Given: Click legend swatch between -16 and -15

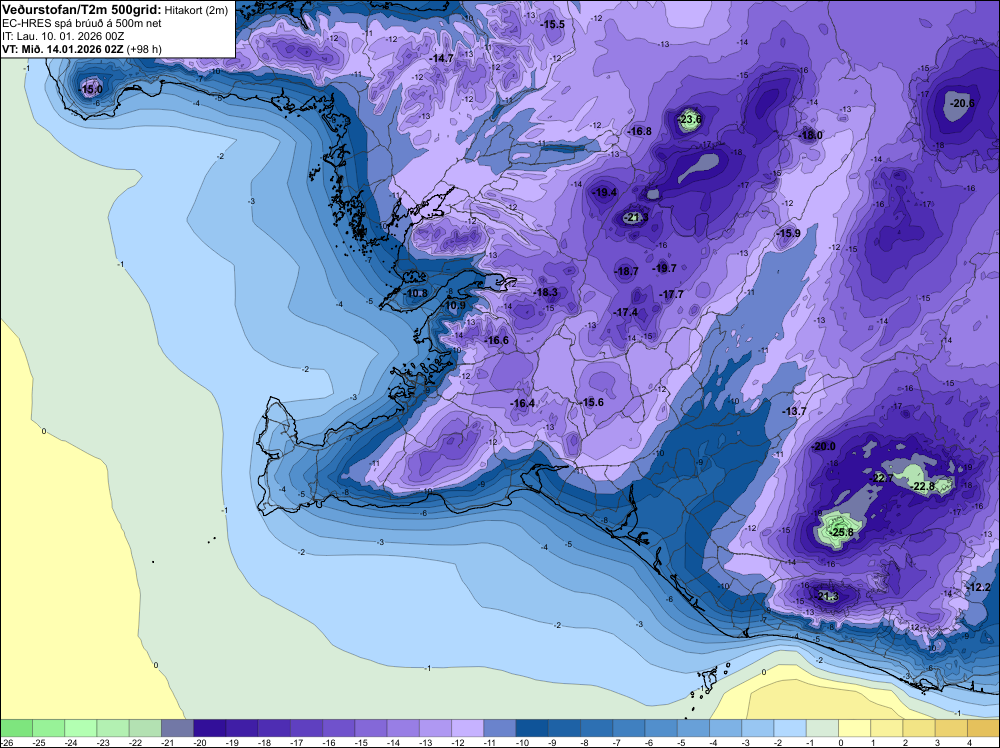Looking at the screenshot, I should [x=339, y=728].
